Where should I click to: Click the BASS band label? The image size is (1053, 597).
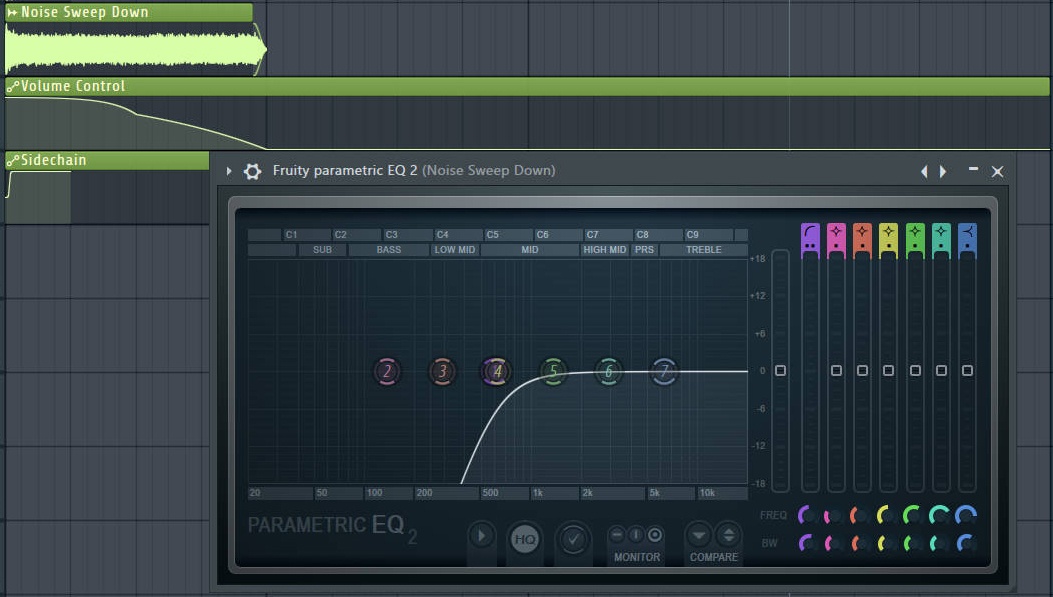pyautogui.click(x=389, y=250)
